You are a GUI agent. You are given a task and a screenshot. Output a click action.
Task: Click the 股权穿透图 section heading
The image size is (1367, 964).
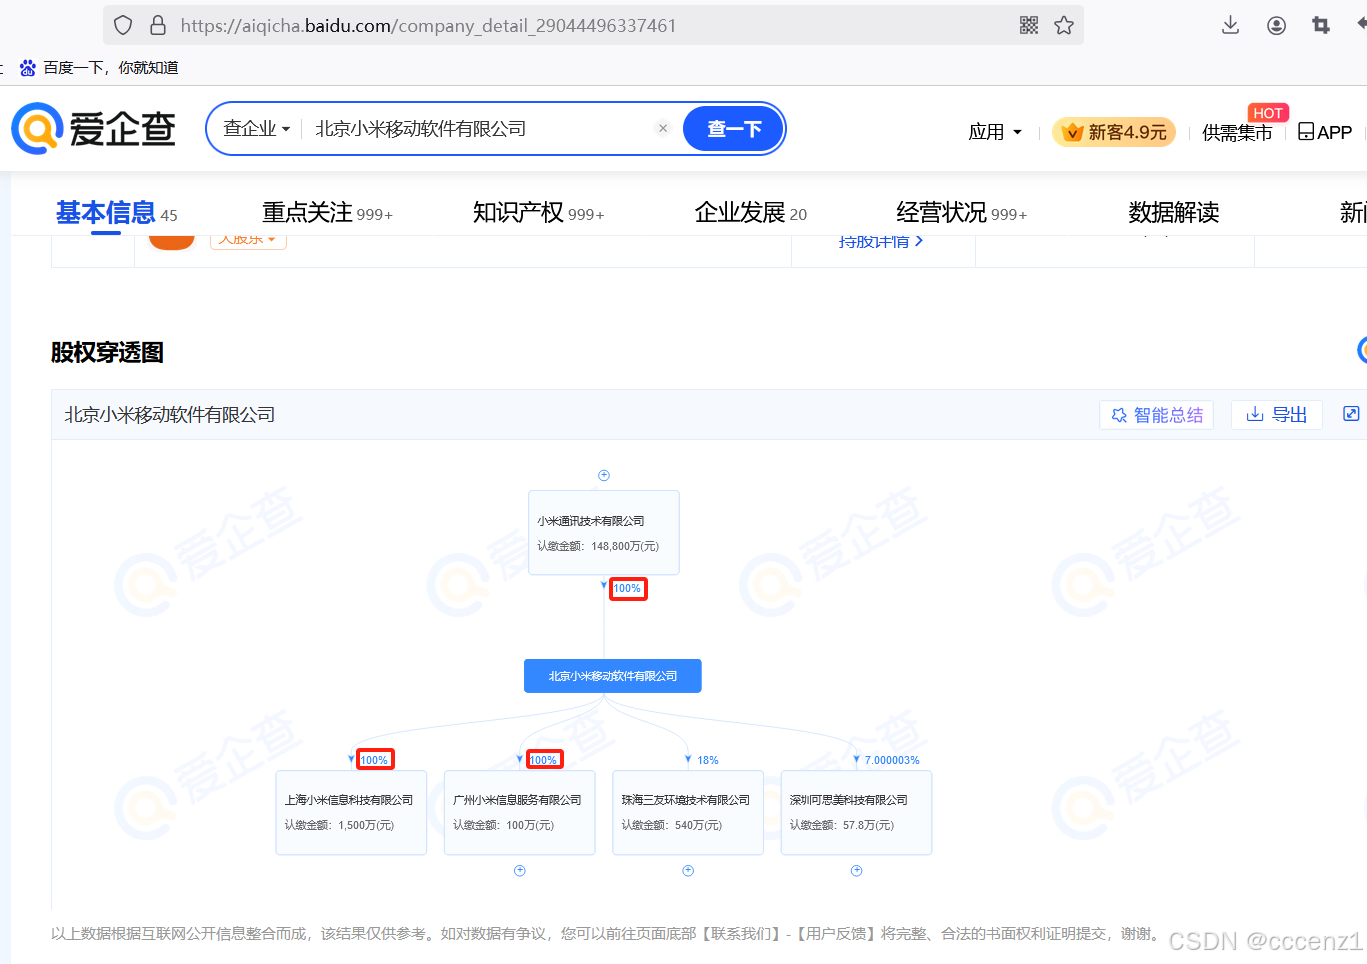107,353
